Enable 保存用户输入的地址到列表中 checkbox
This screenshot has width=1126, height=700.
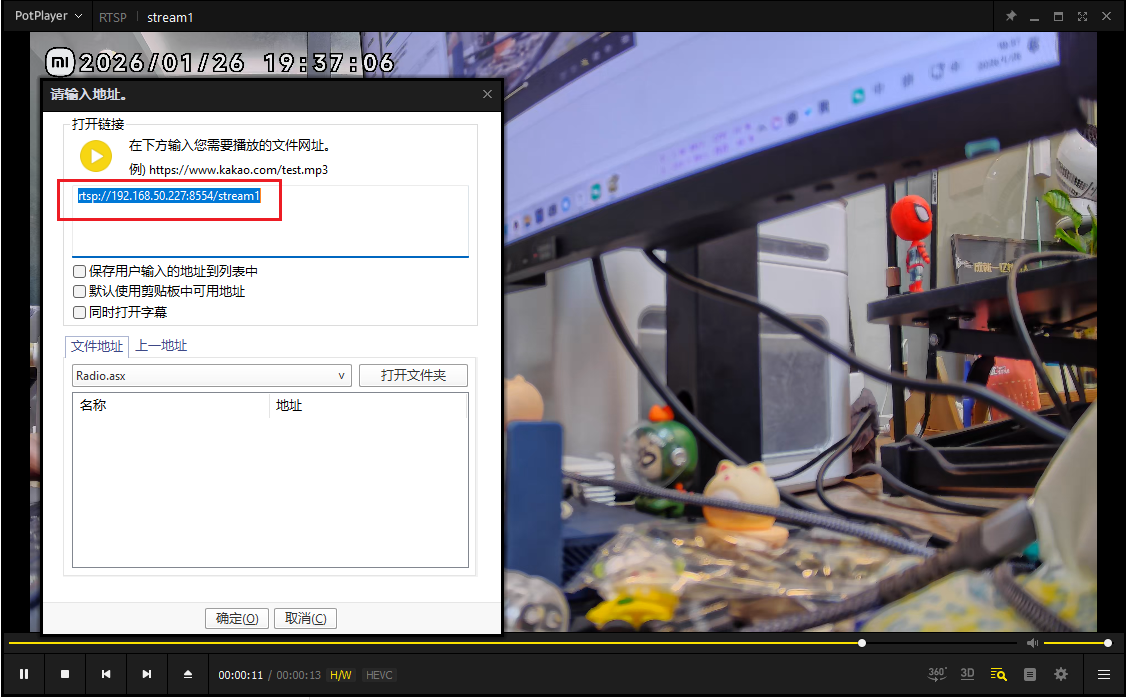[80, 271]
